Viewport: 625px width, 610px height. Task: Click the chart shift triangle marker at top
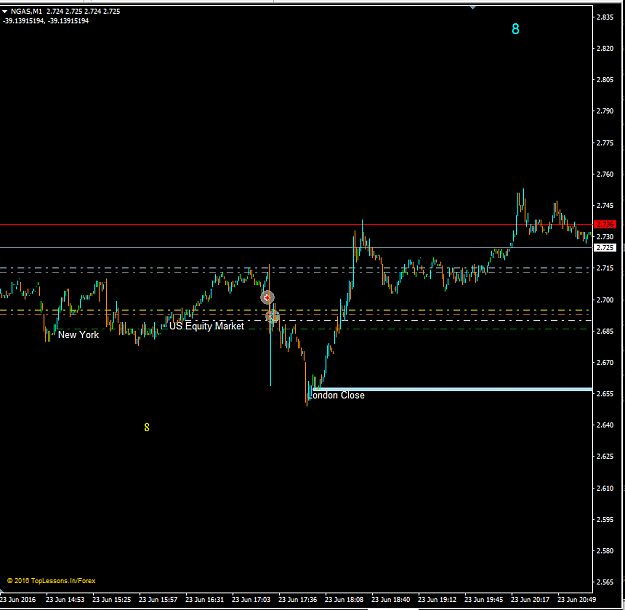pyautogui.click(x=473, y=8)
